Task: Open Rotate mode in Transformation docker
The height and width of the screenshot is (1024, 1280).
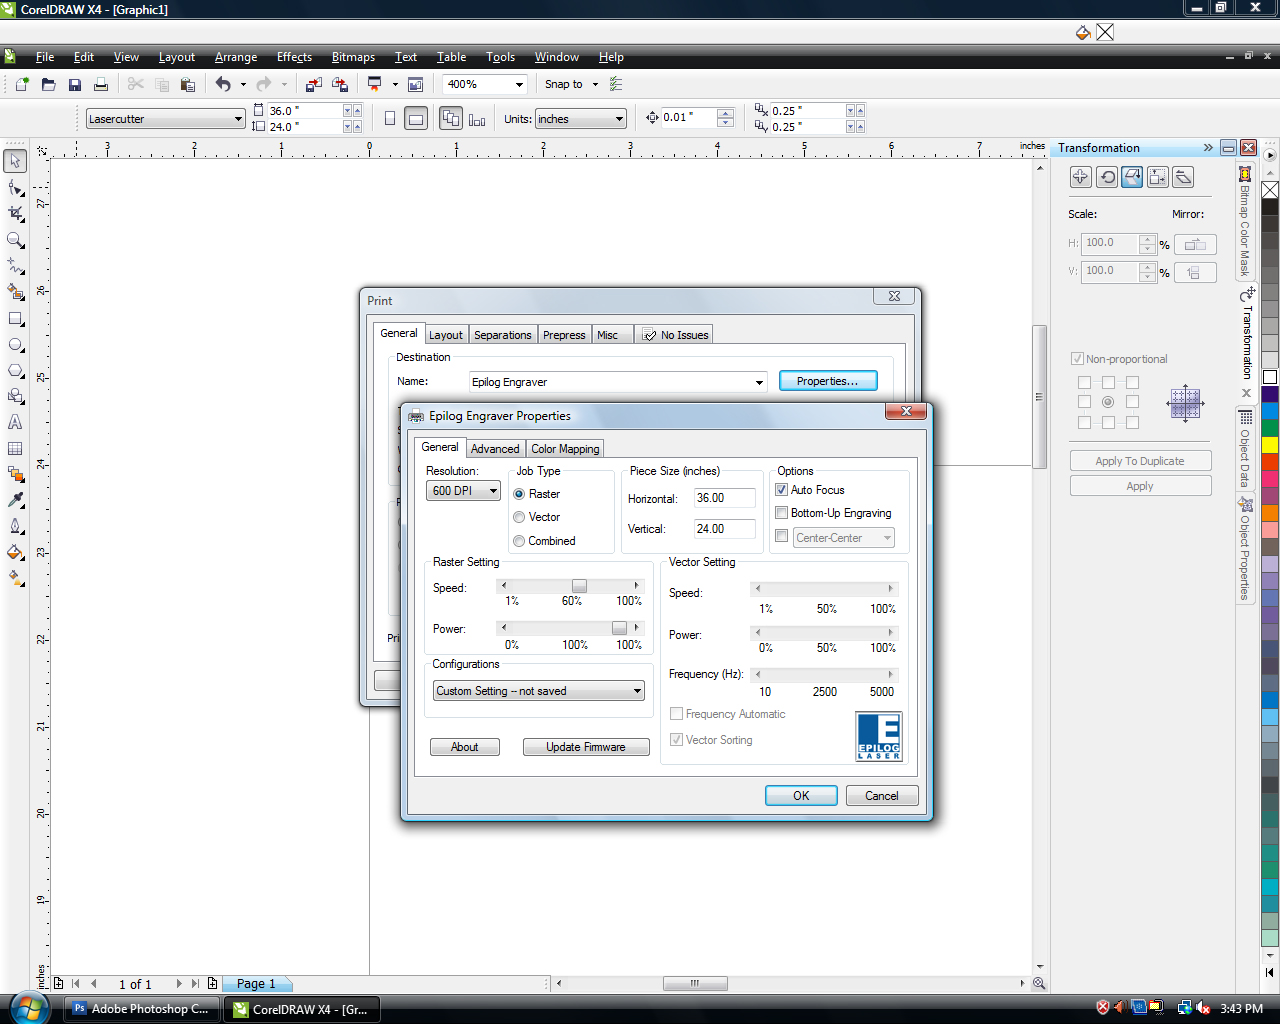Action: coord(1106,177)
